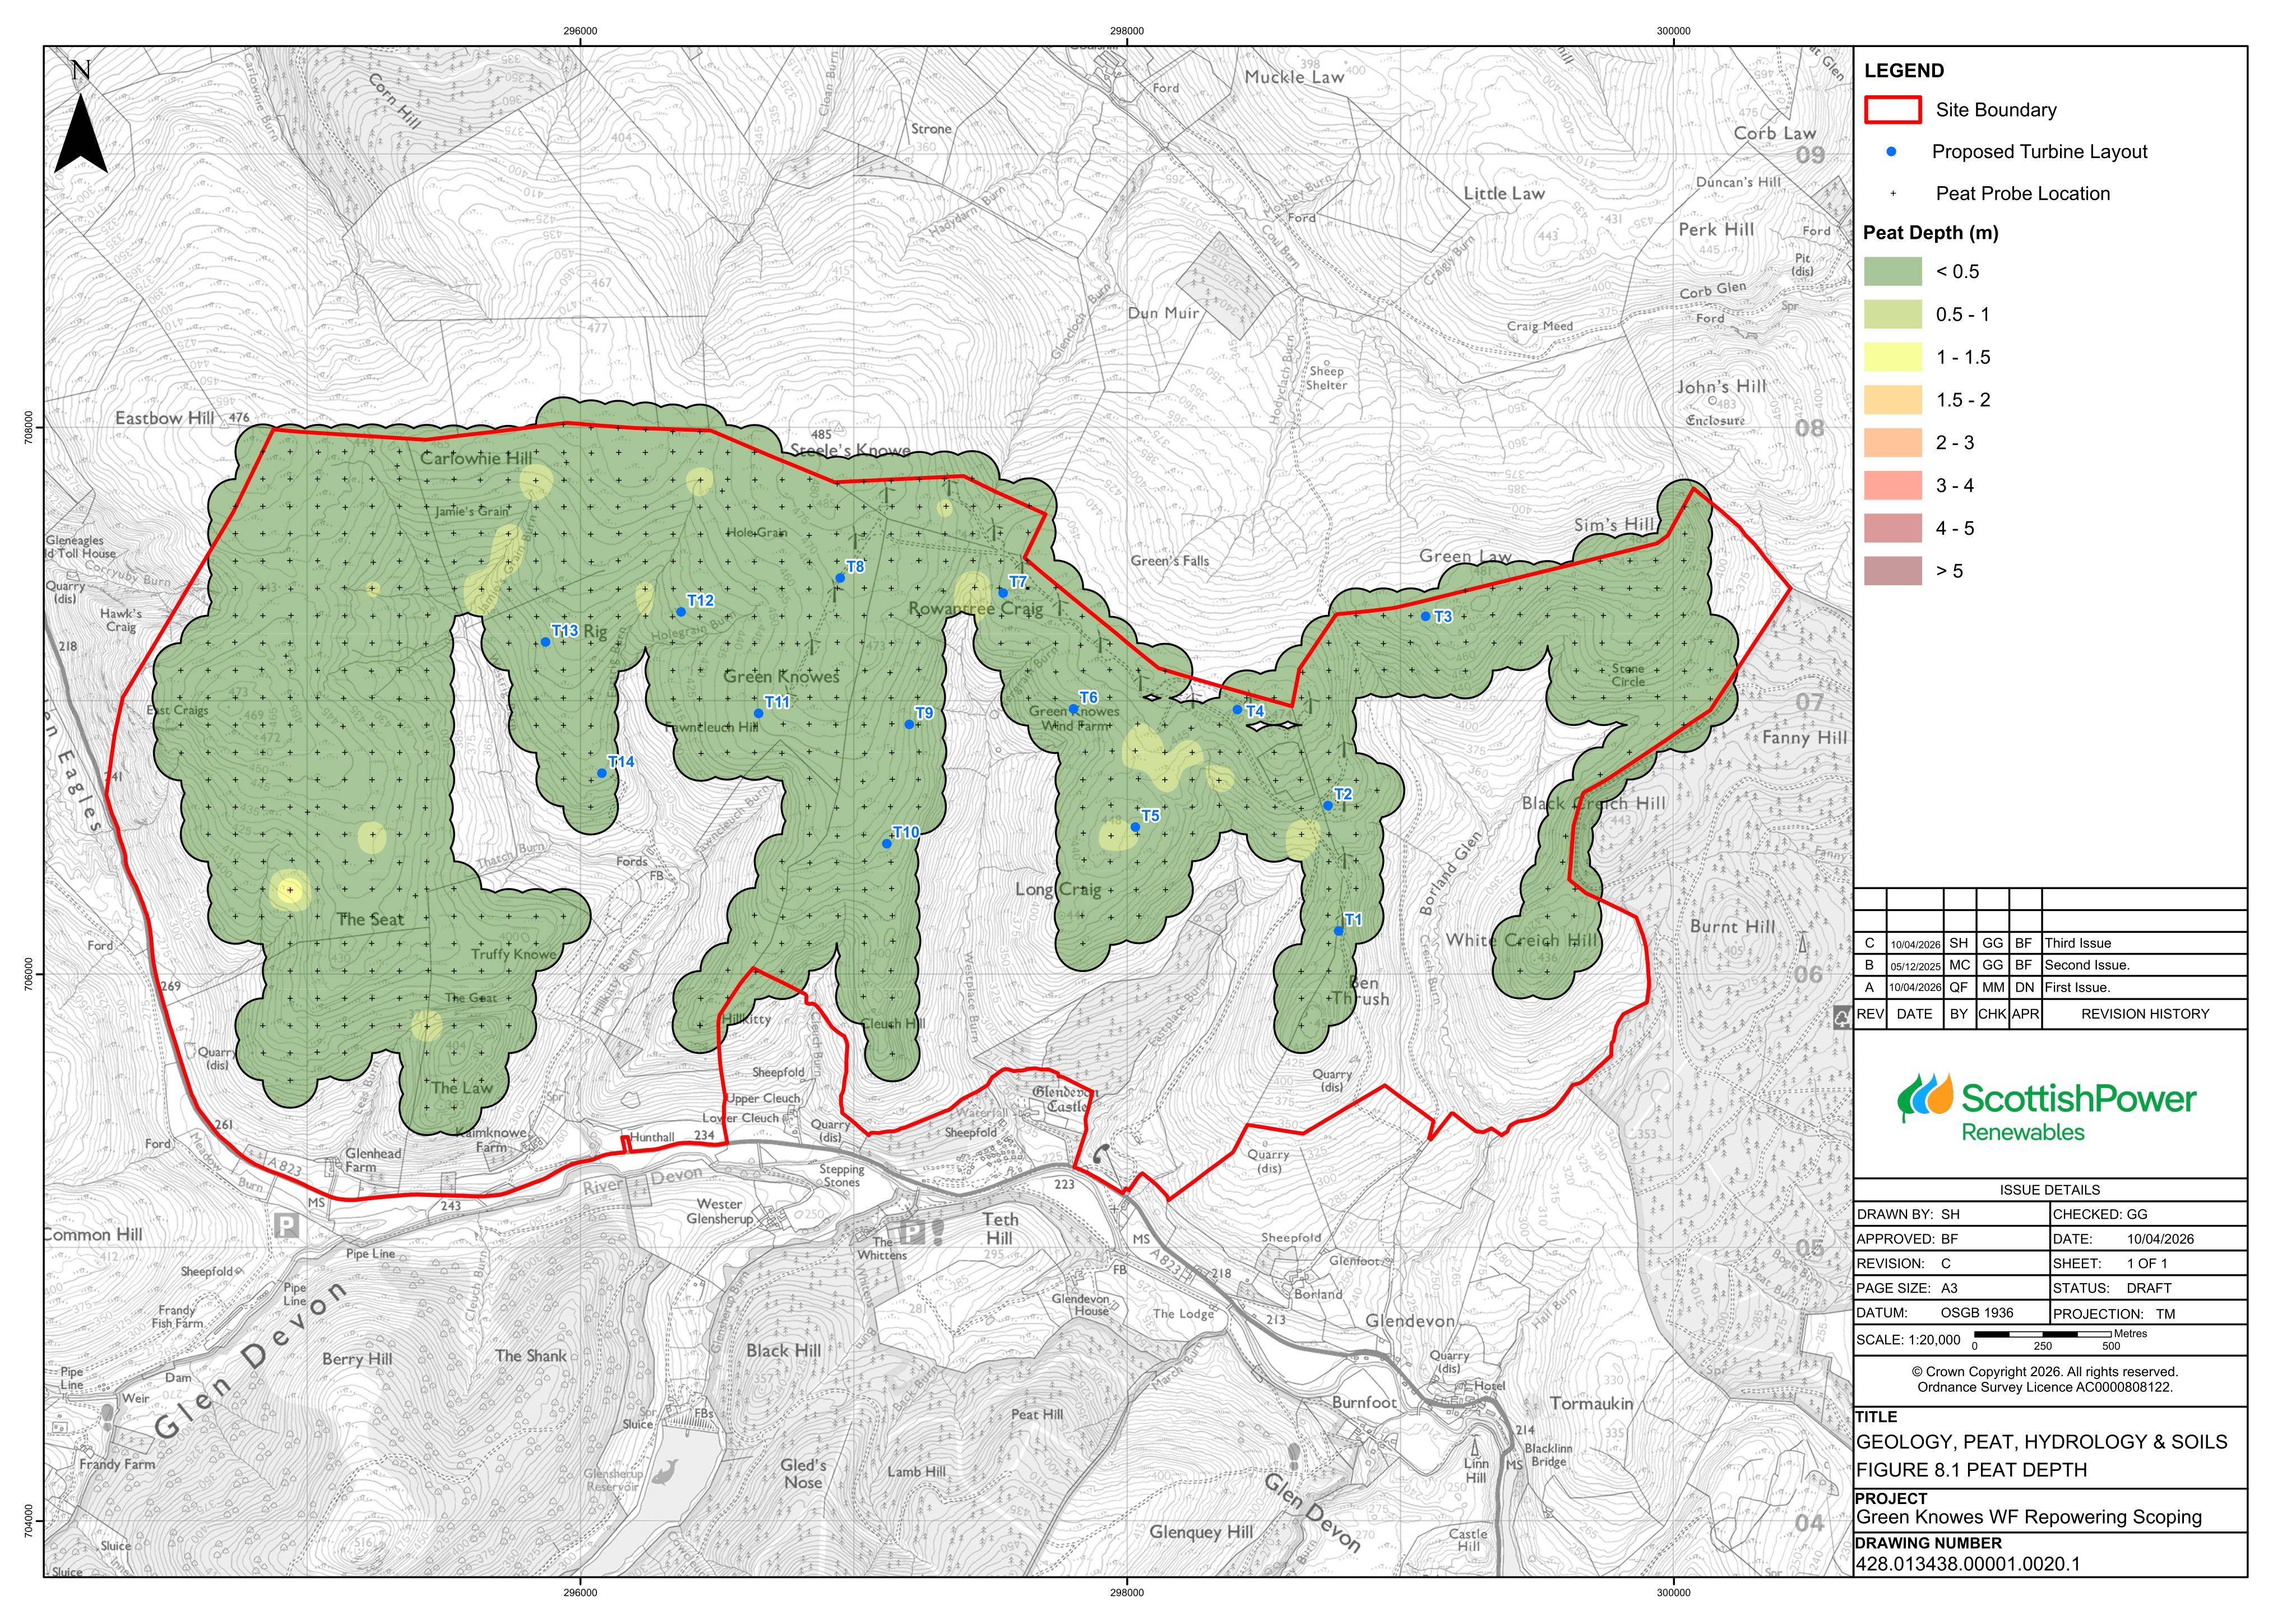This screenshot has width=2296, height=1624.
Task: Select the yellow 1 - 1.5 depth swatch
Action: (1892, 357)
